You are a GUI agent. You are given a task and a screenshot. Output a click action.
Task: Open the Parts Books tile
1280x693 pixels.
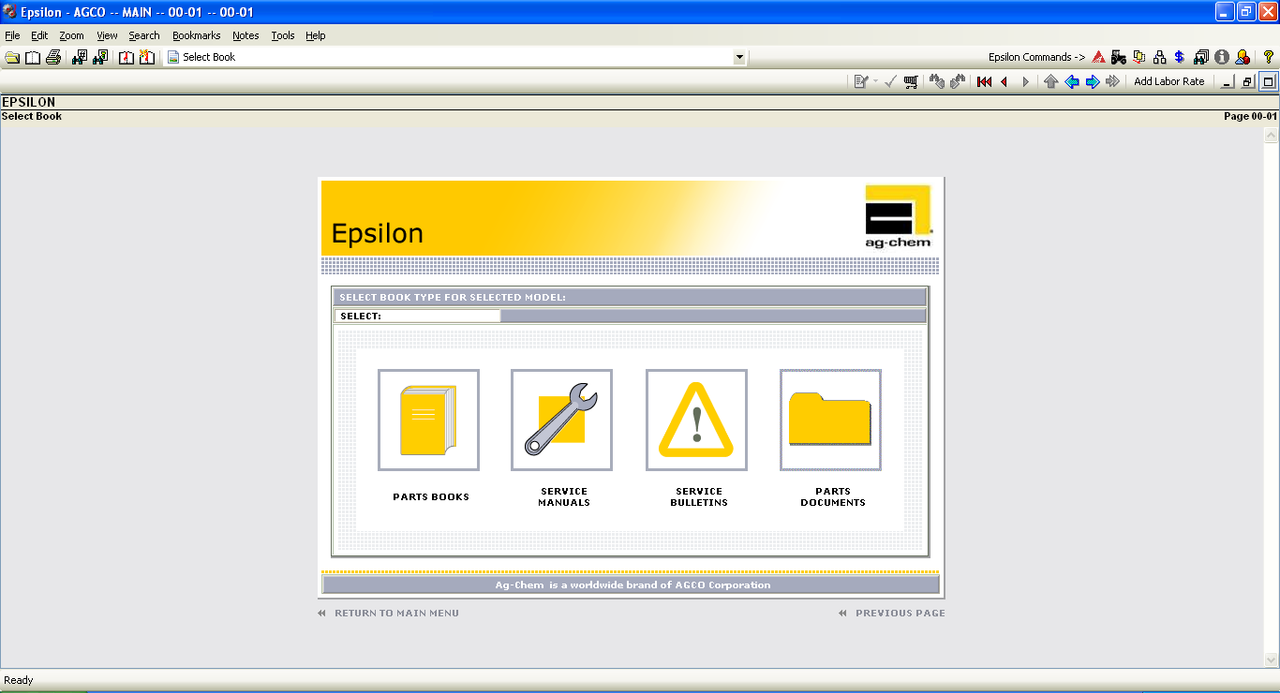tap(428, 420)
